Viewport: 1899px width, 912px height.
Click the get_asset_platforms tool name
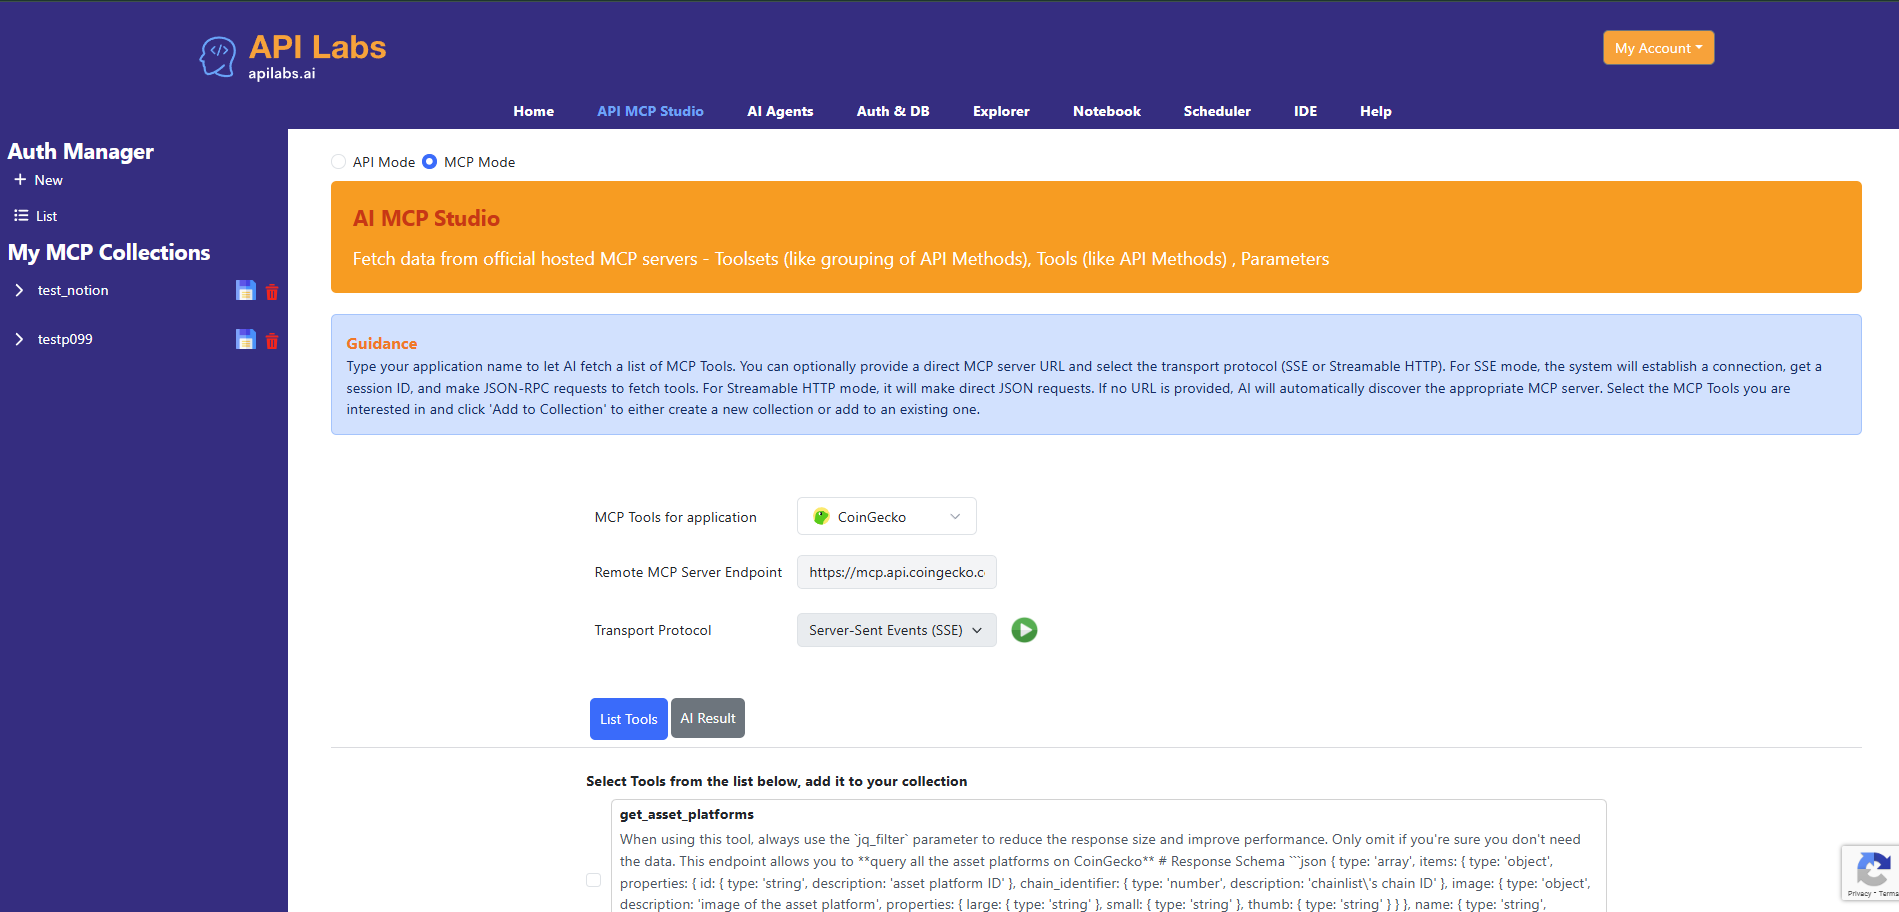pyautogui.click(x=687, y=814)
